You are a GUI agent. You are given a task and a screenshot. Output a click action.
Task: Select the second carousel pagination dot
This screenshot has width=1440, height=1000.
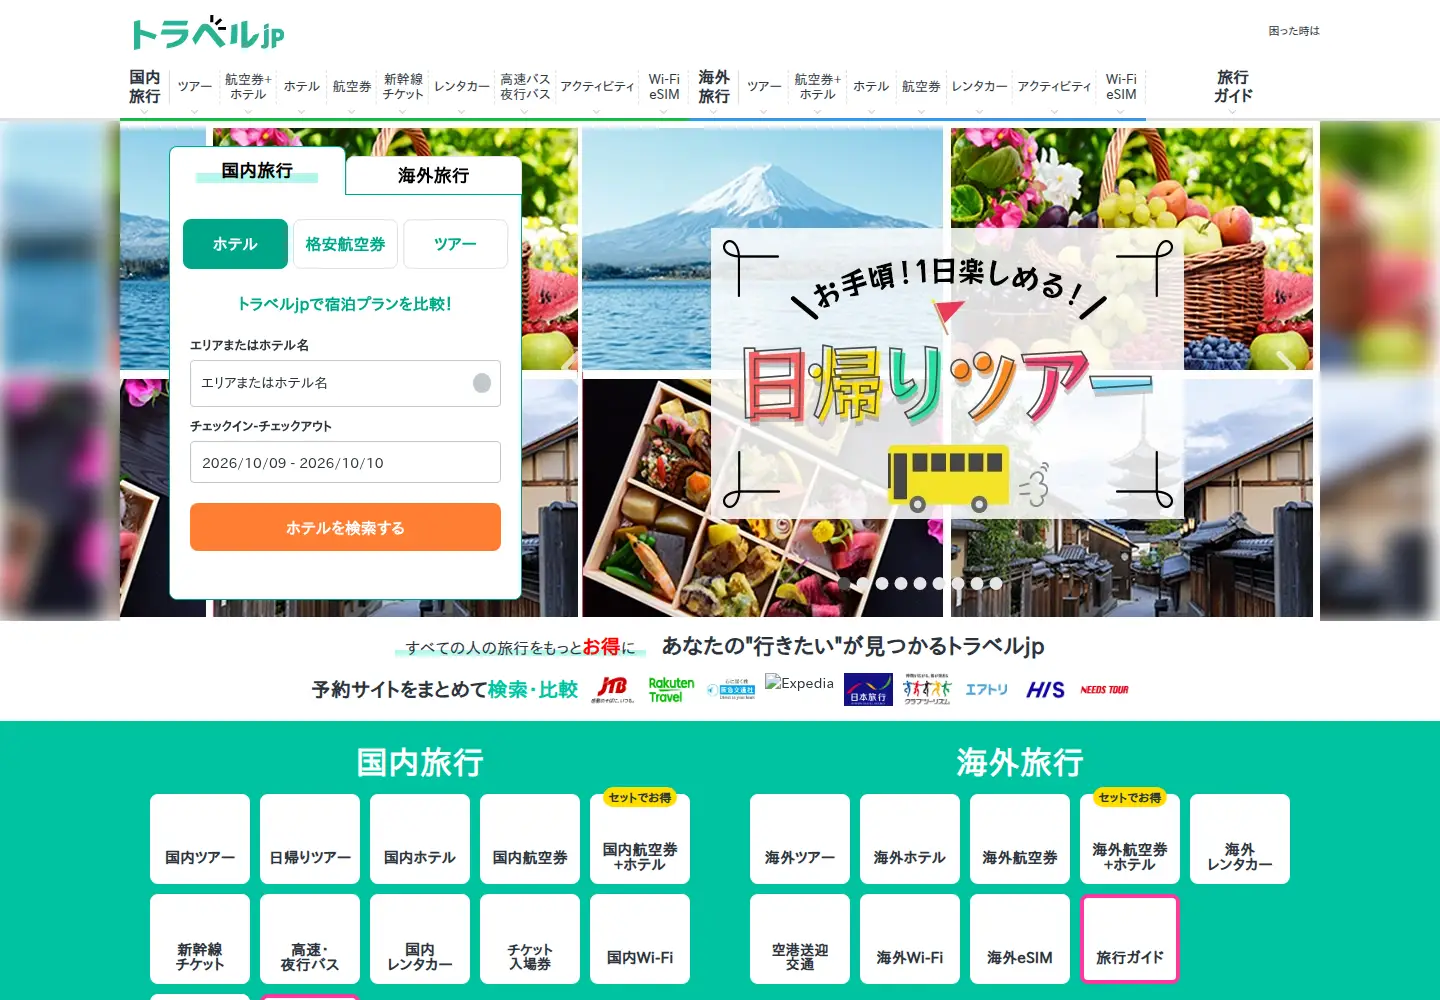pyautogui.click(x=863, y=583)
